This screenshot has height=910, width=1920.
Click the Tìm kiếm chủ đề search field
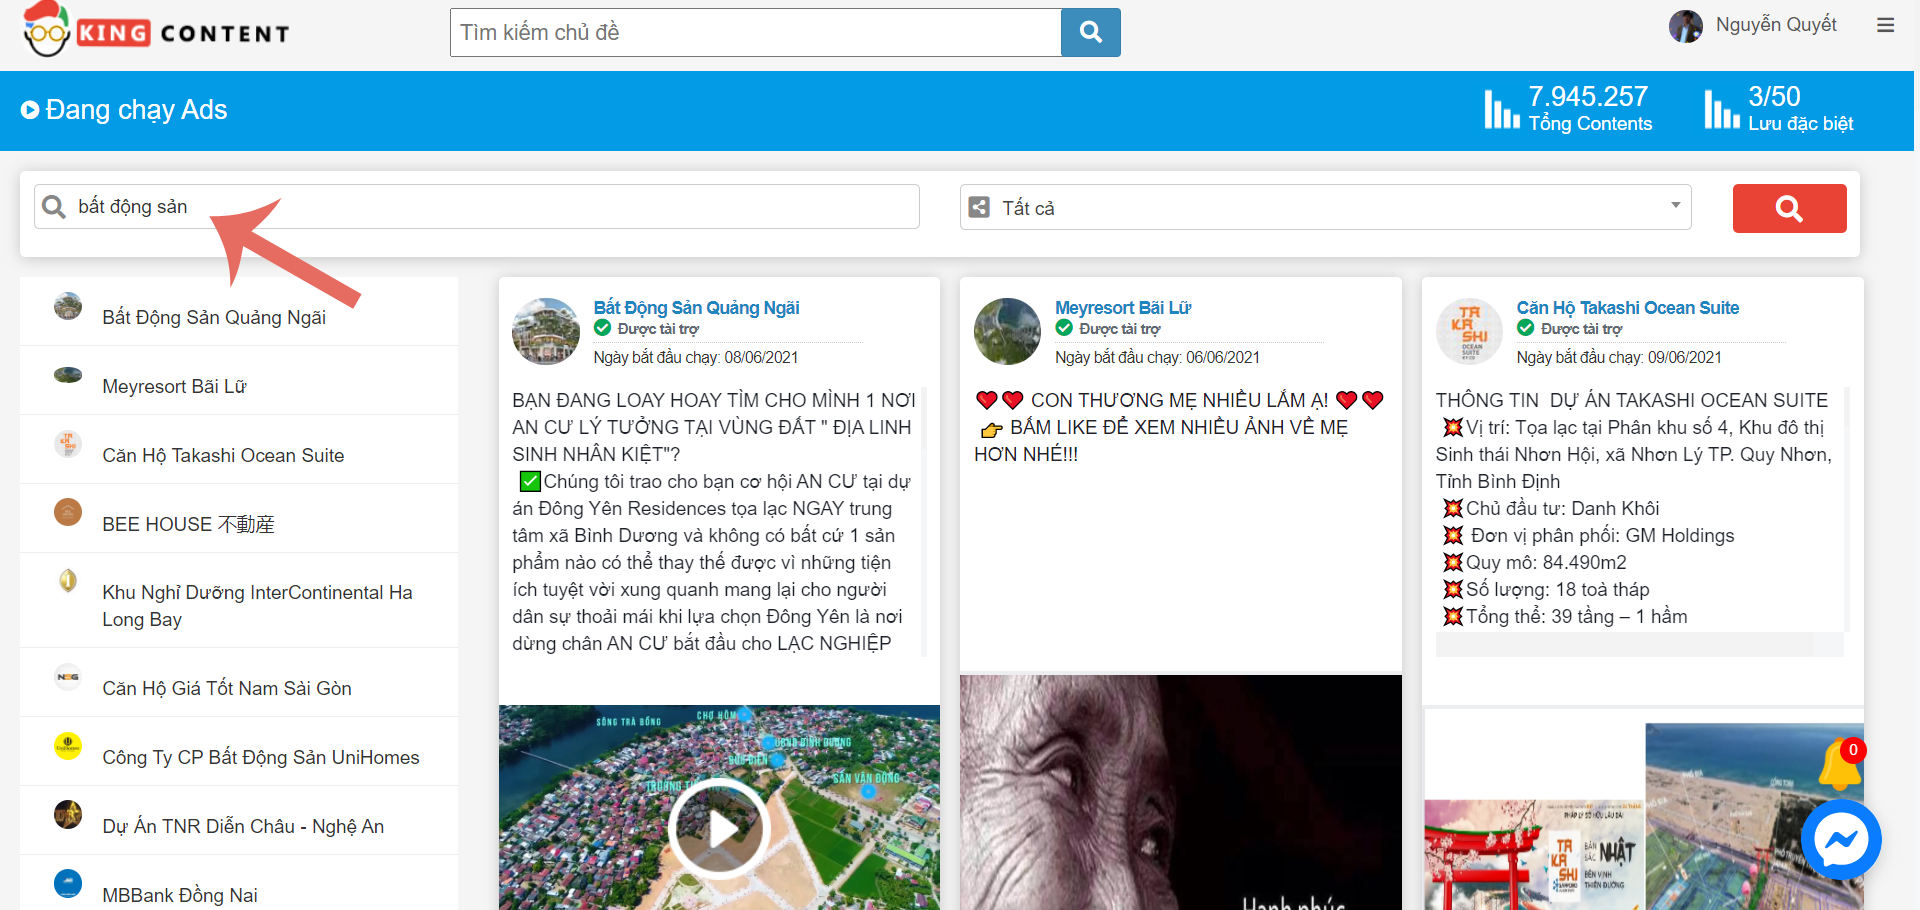755,32
